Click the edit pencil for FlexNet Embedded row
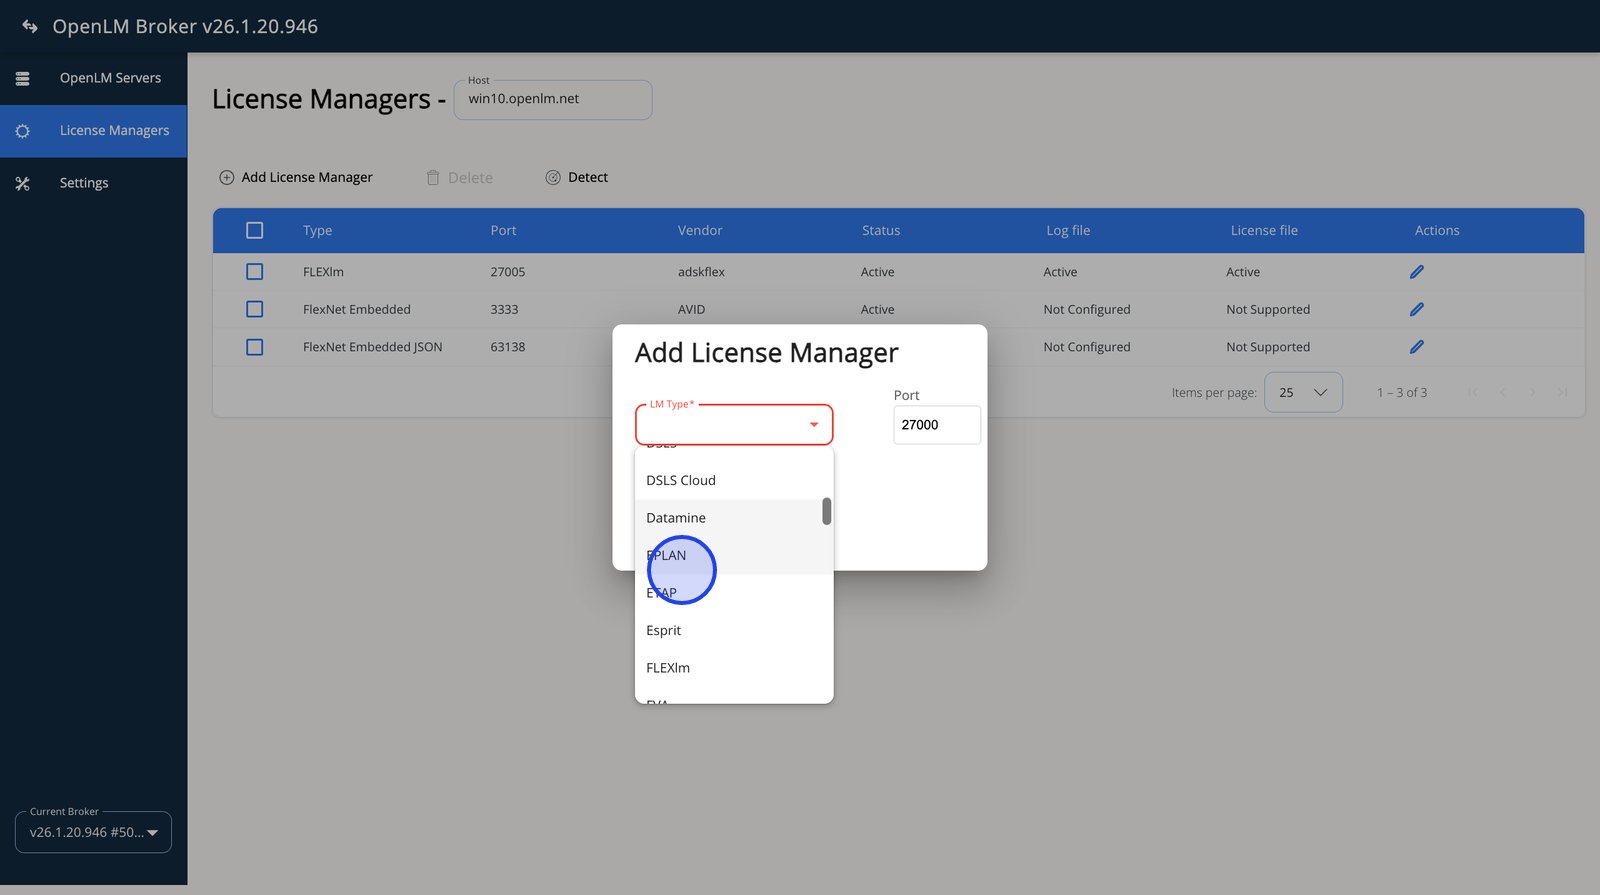The image size is (1600, 895). (x=1416, y=310)
